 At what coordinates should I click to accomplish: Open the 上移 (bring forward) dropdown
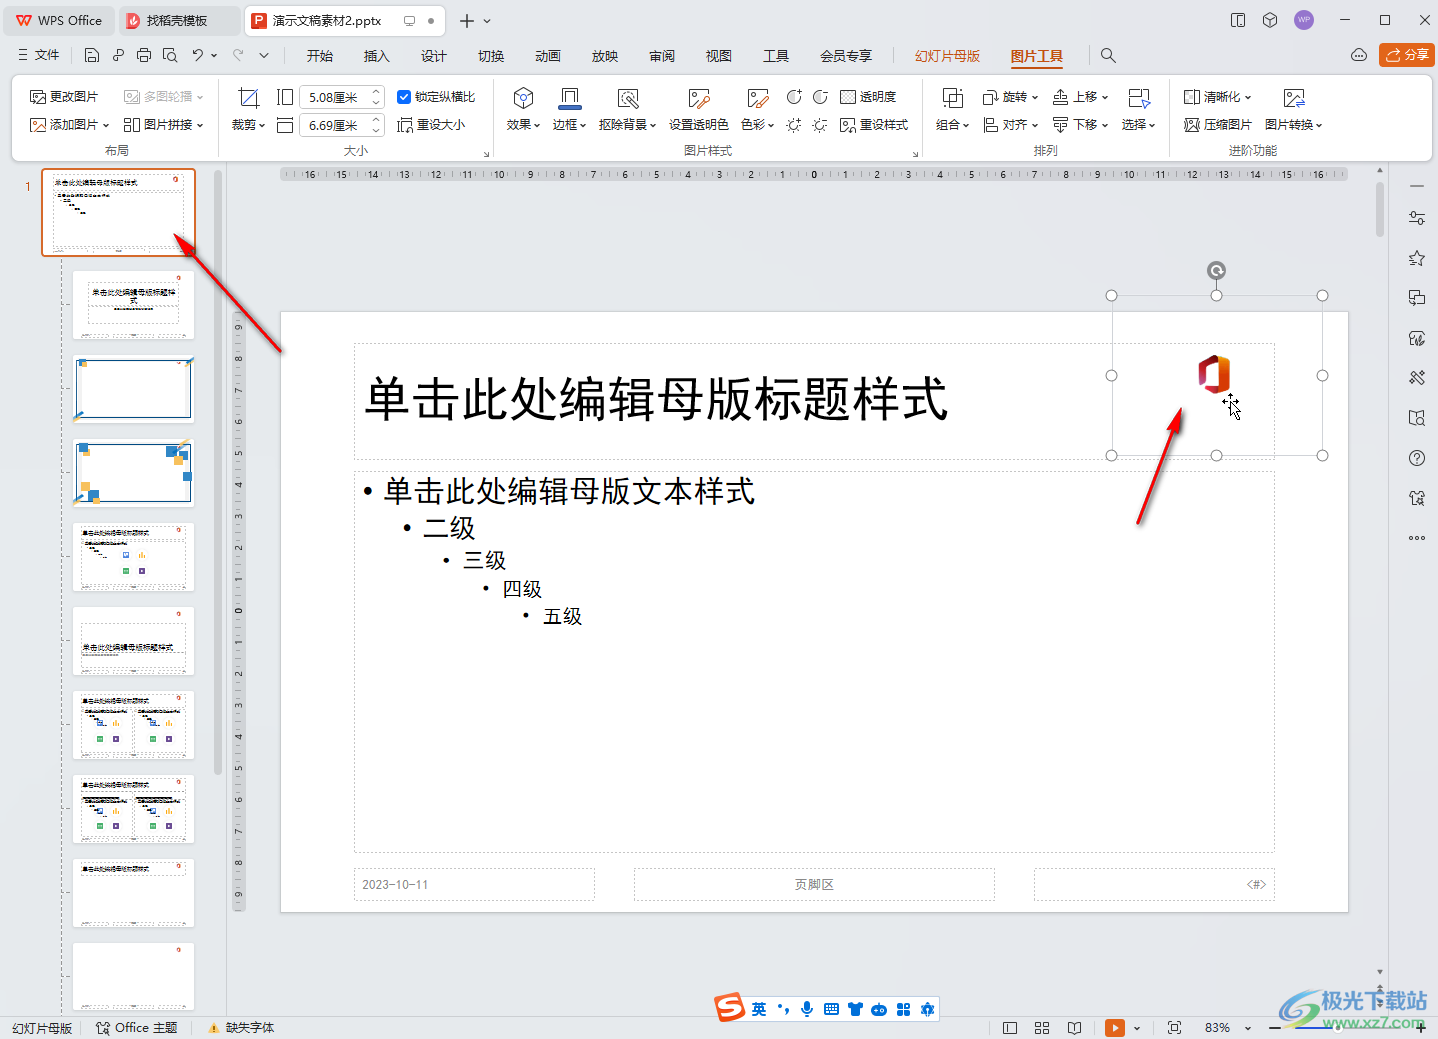1080,97
